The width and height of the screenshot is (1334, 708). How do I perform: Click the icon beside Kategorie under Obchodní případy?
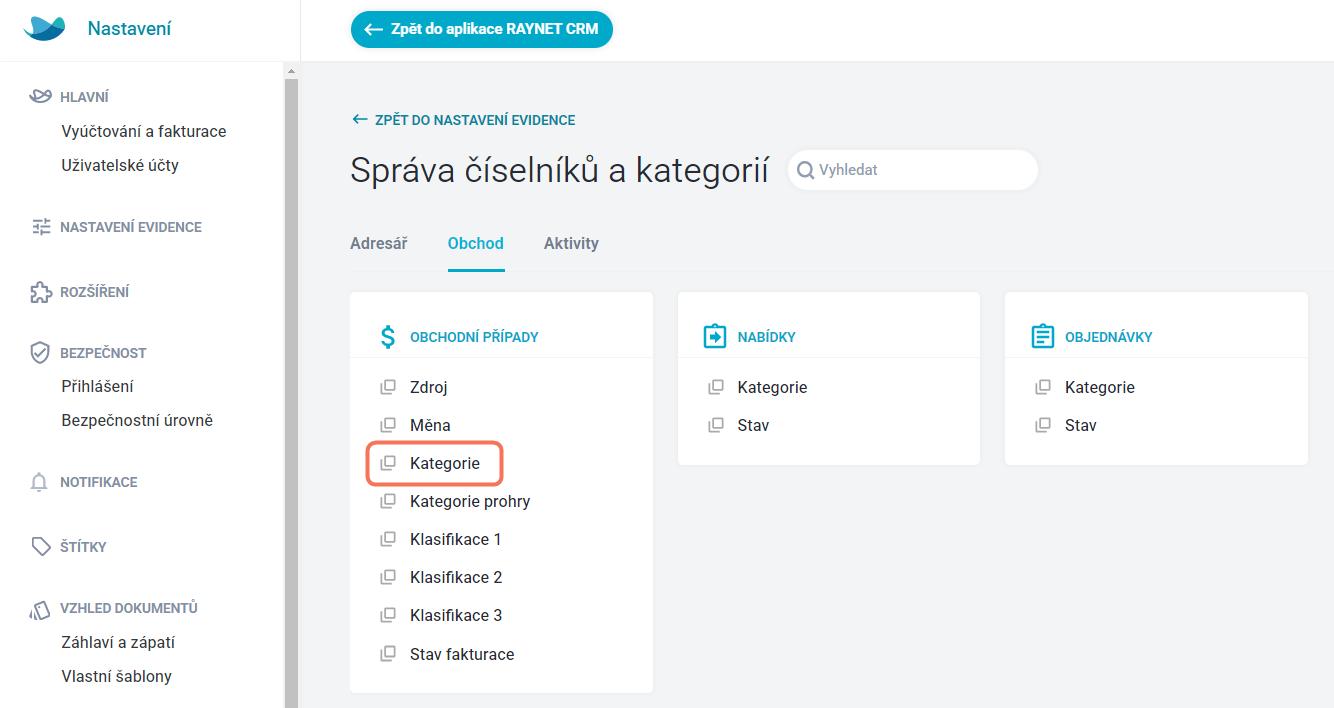[388, 463]
